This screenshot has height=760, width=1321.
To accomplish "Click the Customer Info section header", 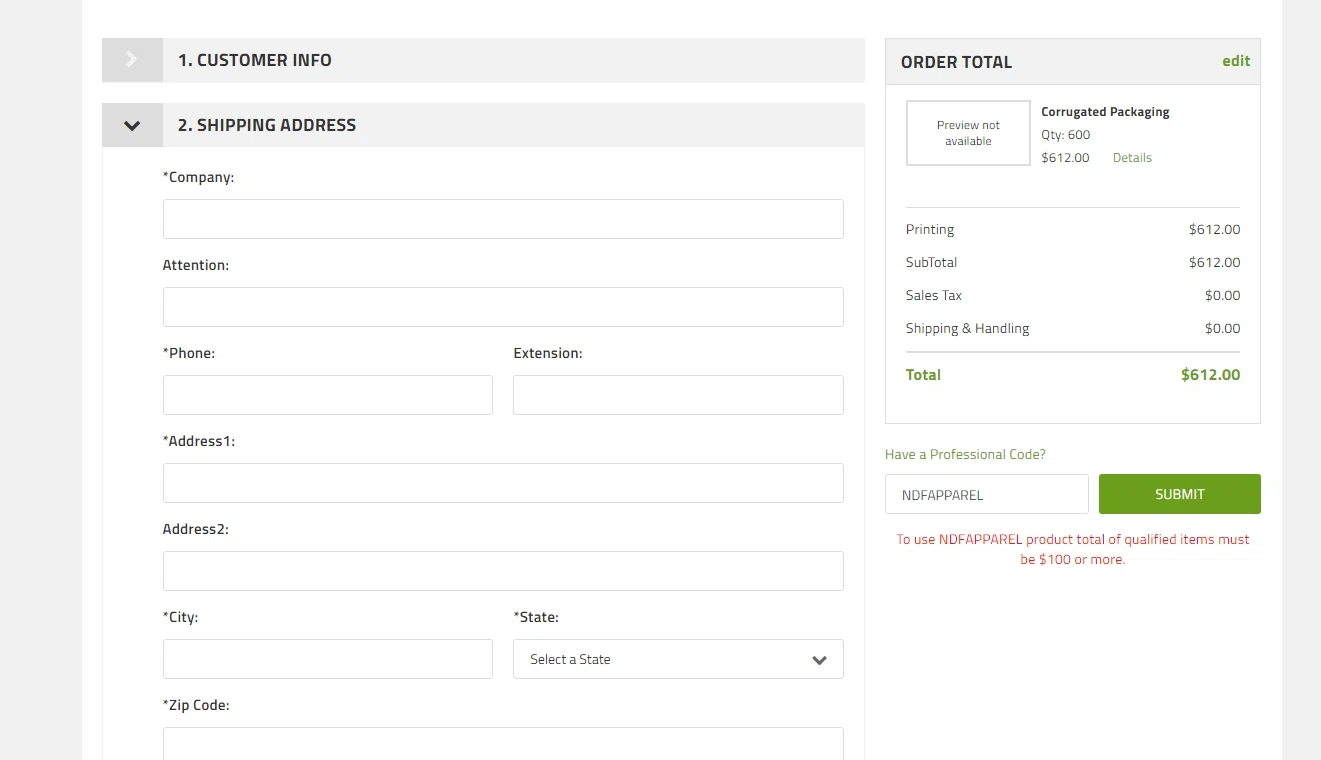I will [x=254, y=60].
